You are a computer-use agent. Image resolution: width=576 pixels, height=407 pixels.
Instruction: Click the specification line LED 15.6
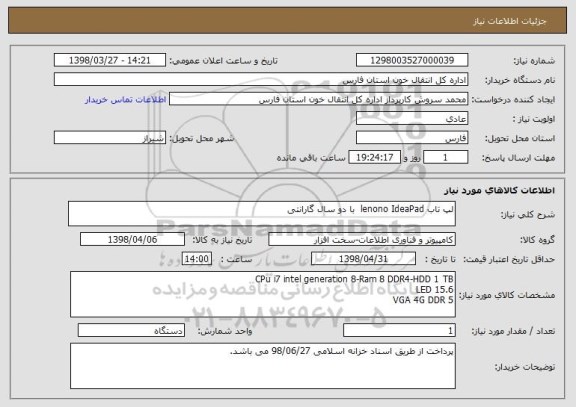click(x=435, y=290)
